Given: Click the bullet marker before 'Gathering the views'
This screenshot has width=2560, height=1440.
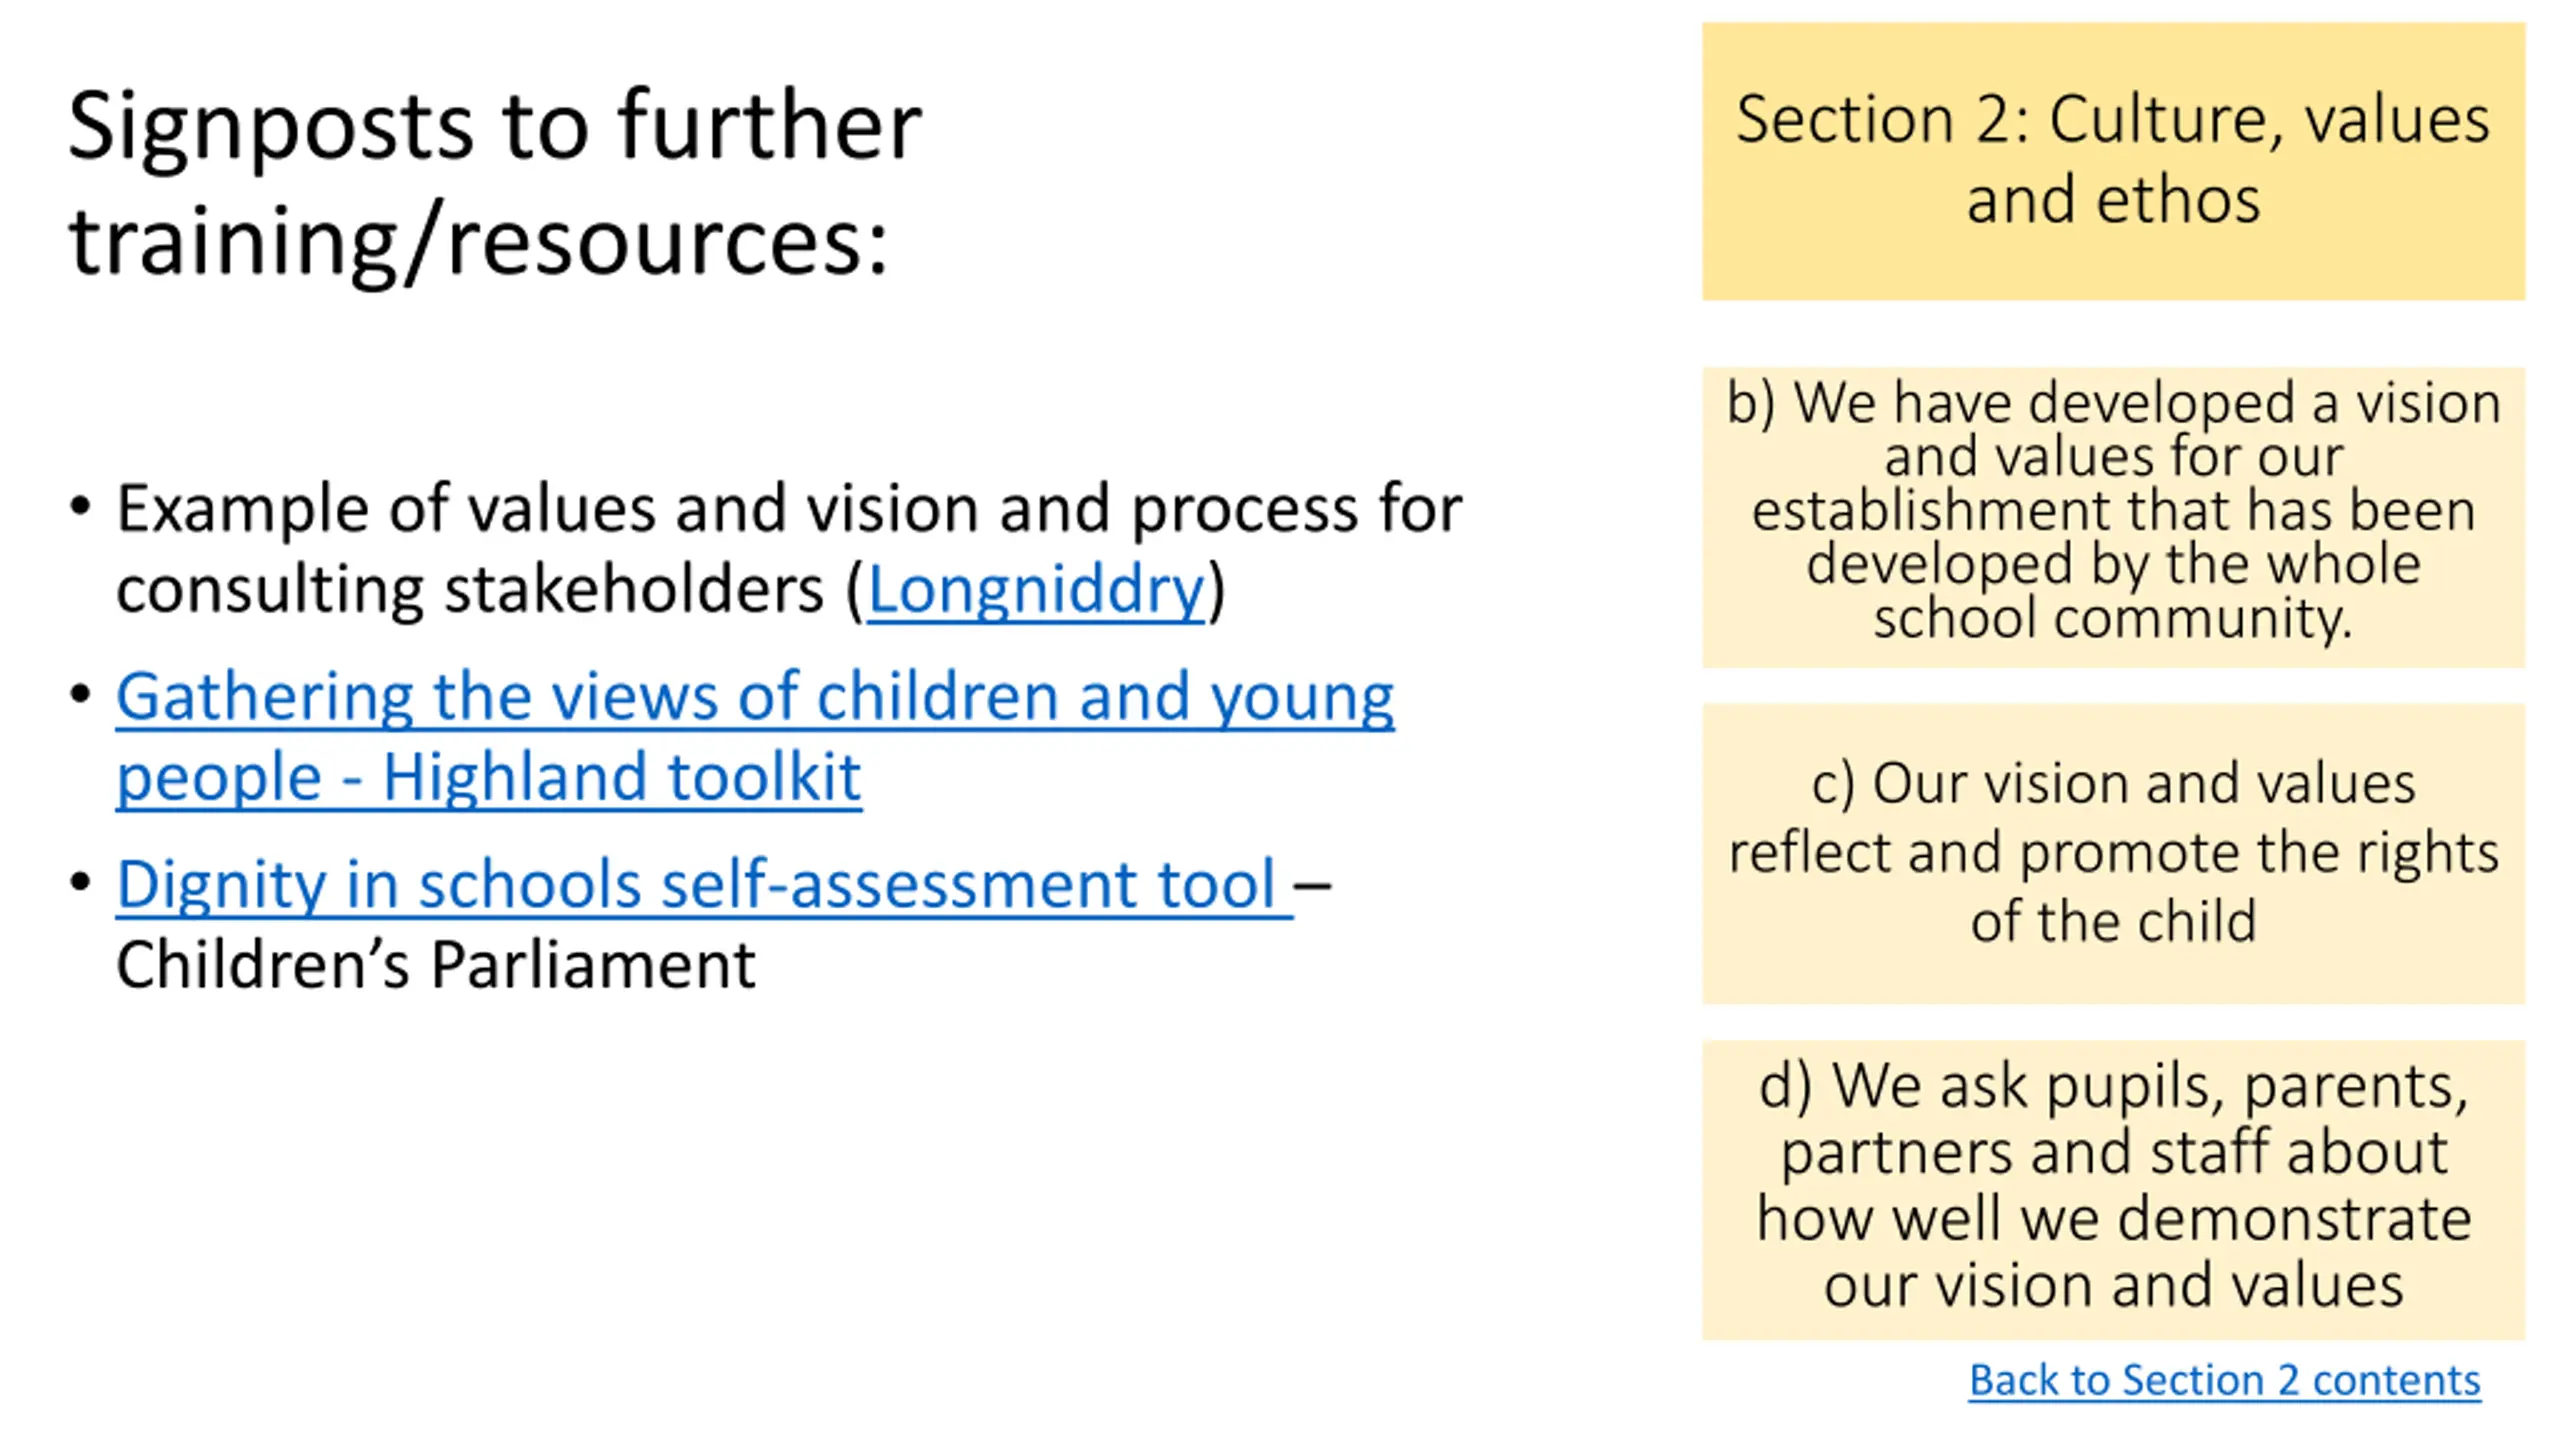Looking at the screenshot, I should [x=81, y=693].
